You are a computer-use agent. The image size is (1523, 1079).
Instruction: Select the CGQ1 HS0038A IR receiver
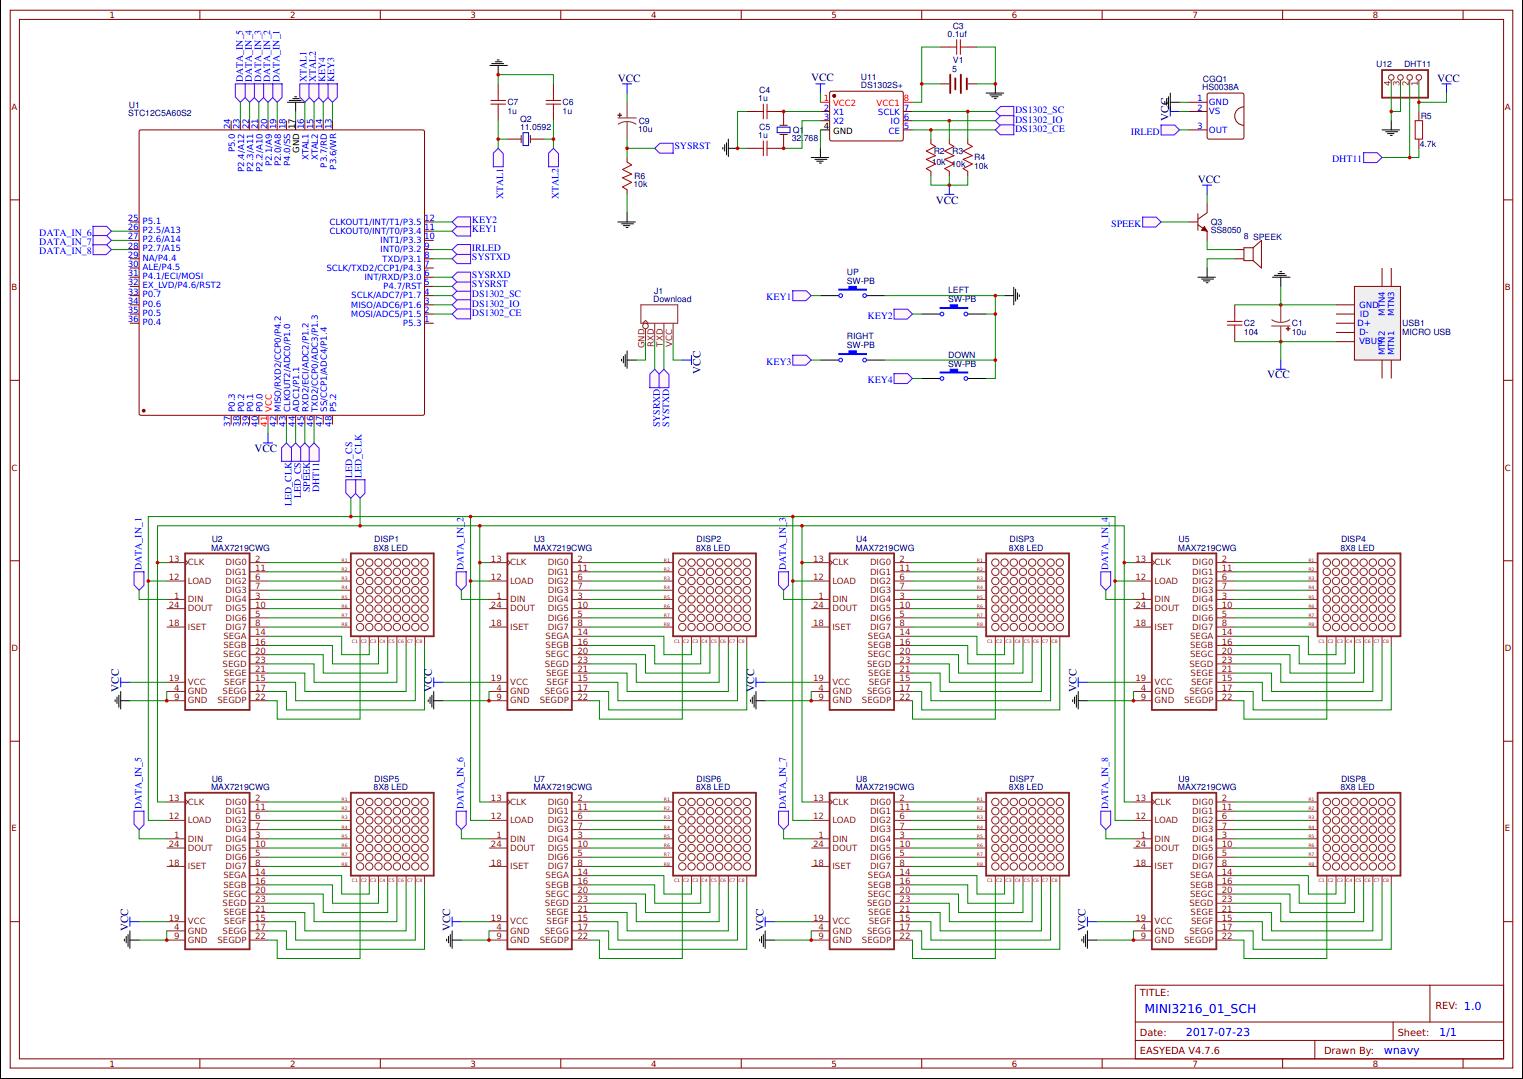[x=1224, y=116]
